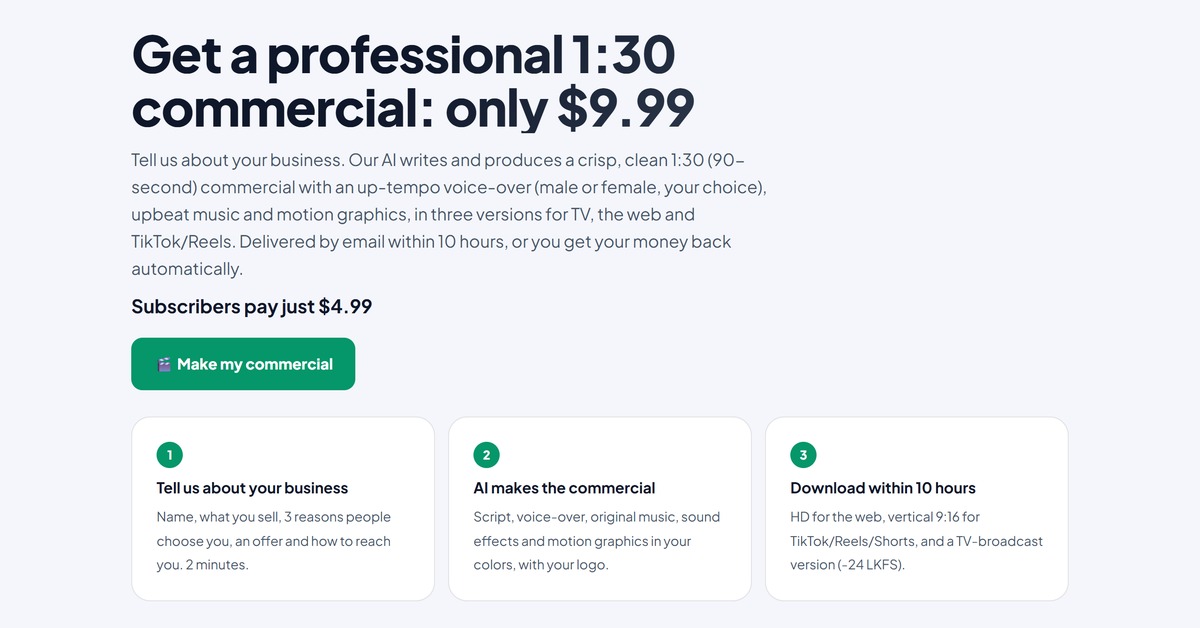This screenshot has width=1200, height=628.
Task: Click the Make my commercial button
Action: tap(243, 364)
